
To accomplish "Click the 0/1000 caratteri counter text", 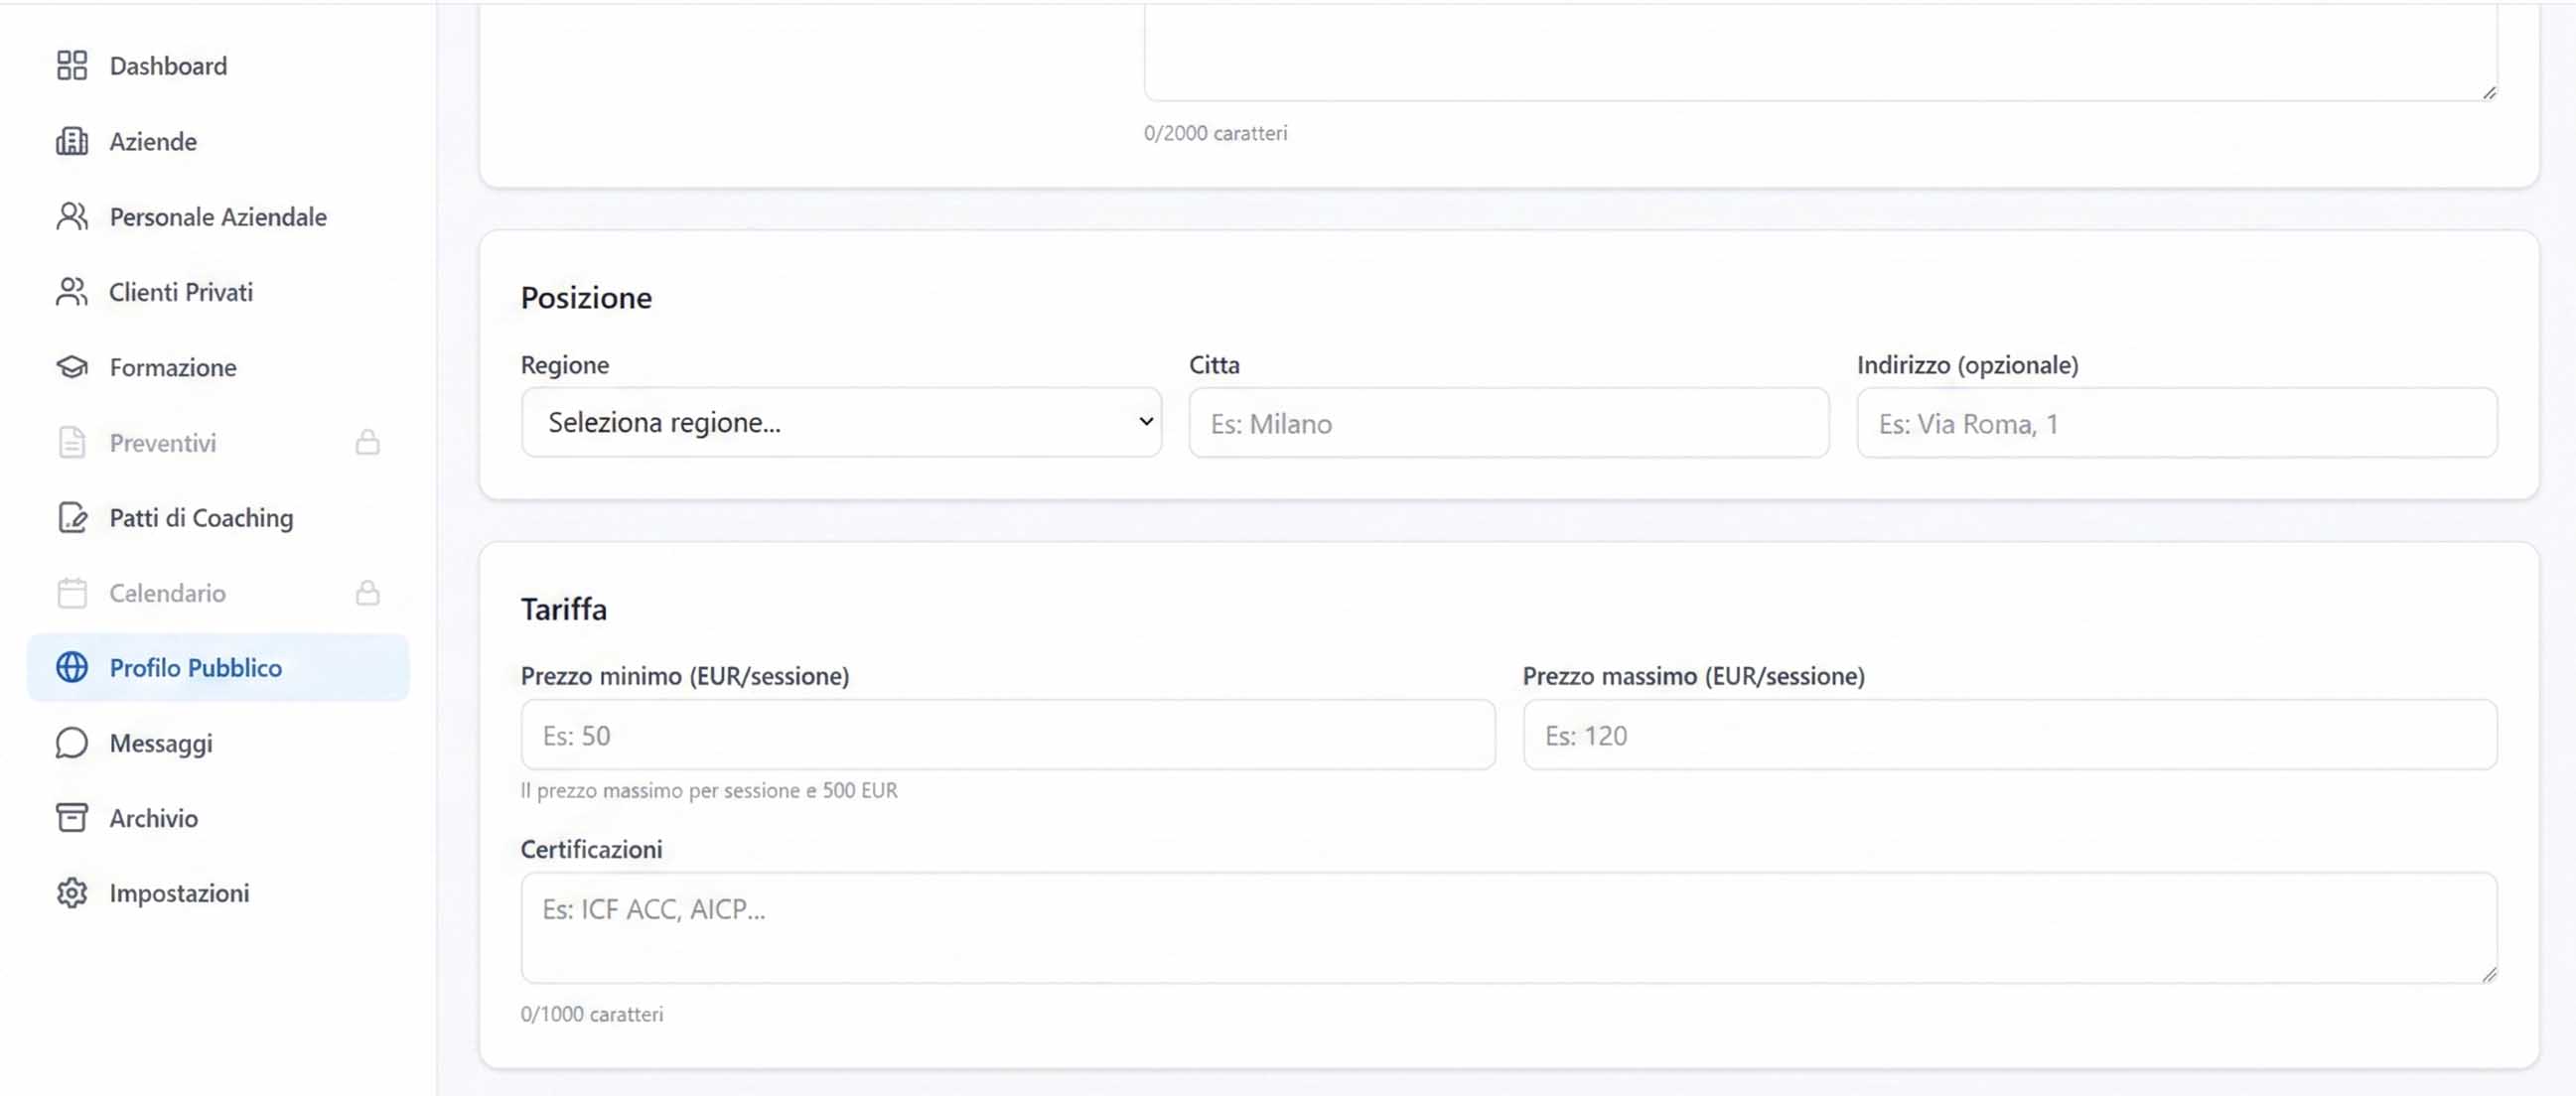I will [592, 1014].
